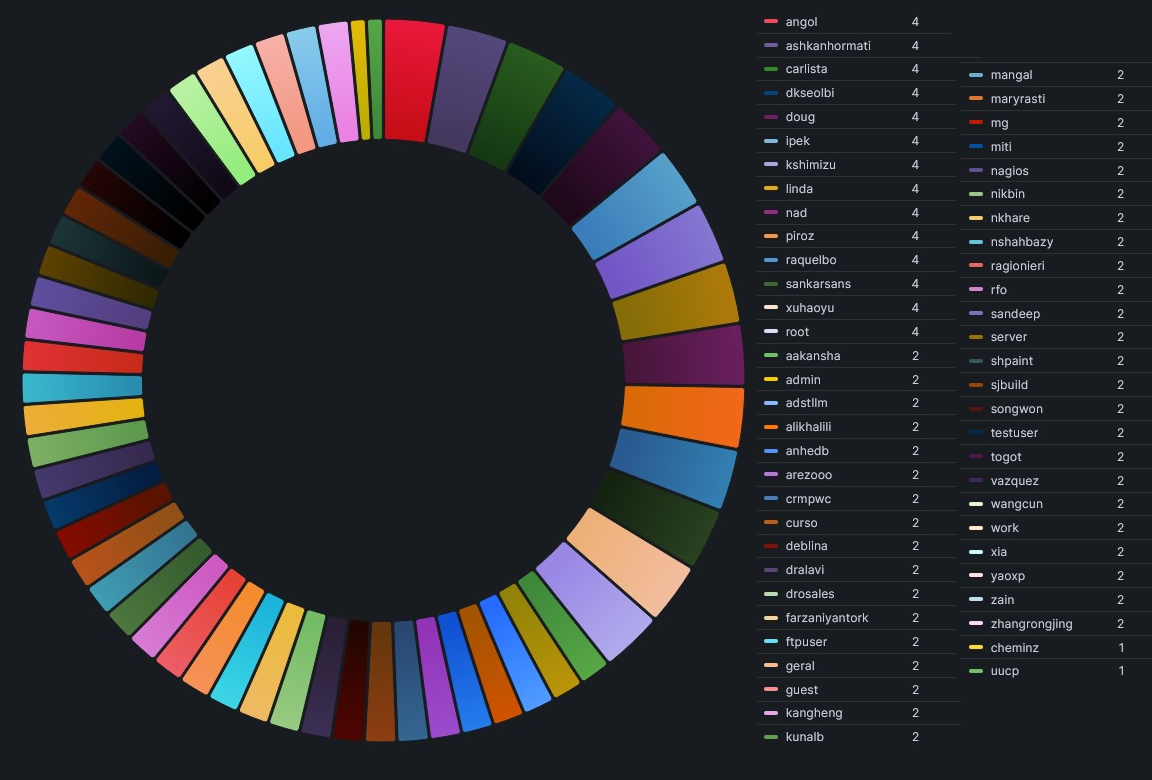The height and width of the screenshot is (780, 1152).
Task: Select the sankarsans legend entry
Action: (x=817, y=284)
